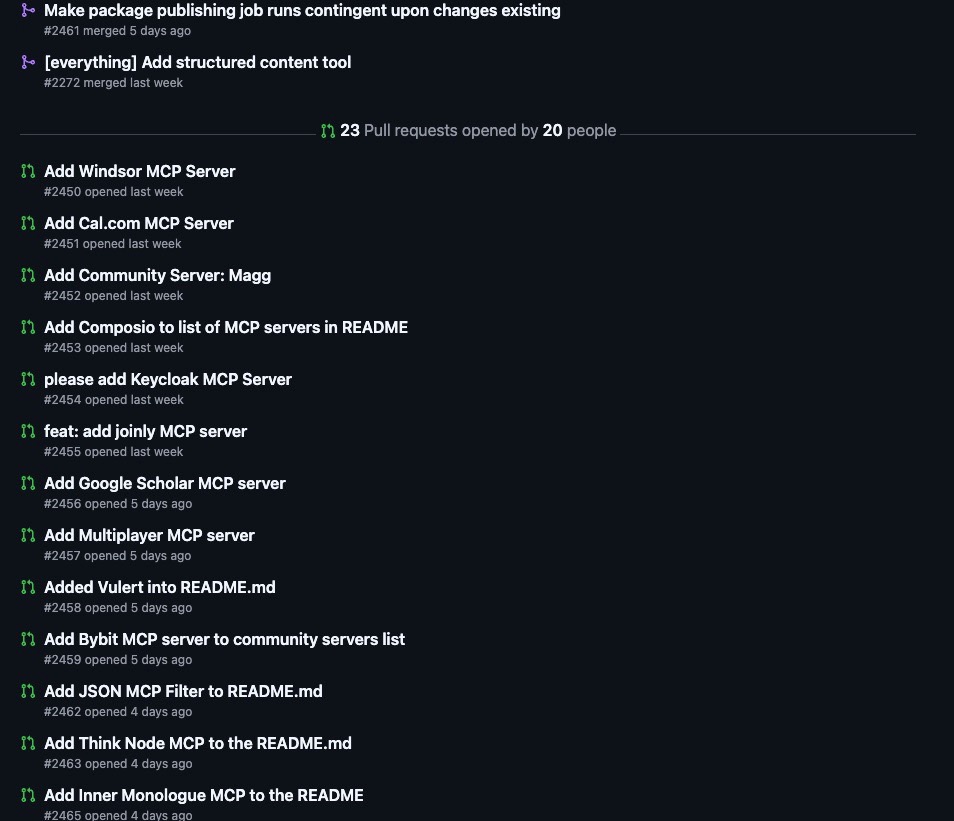954x821 pixels.
Task: Click open PR icon beside Google Scholar MCP server
Action: pyautogui.click(x=28, y=483)
